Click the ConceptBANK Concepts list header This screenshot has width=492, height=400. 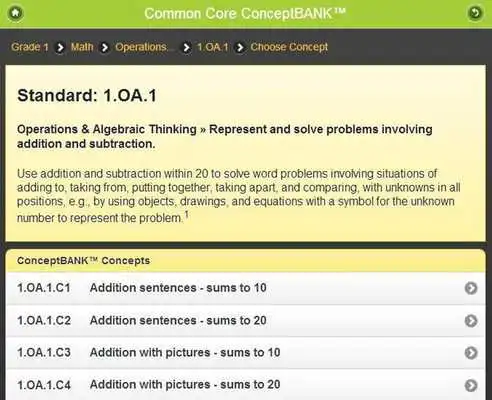[246, 261]
